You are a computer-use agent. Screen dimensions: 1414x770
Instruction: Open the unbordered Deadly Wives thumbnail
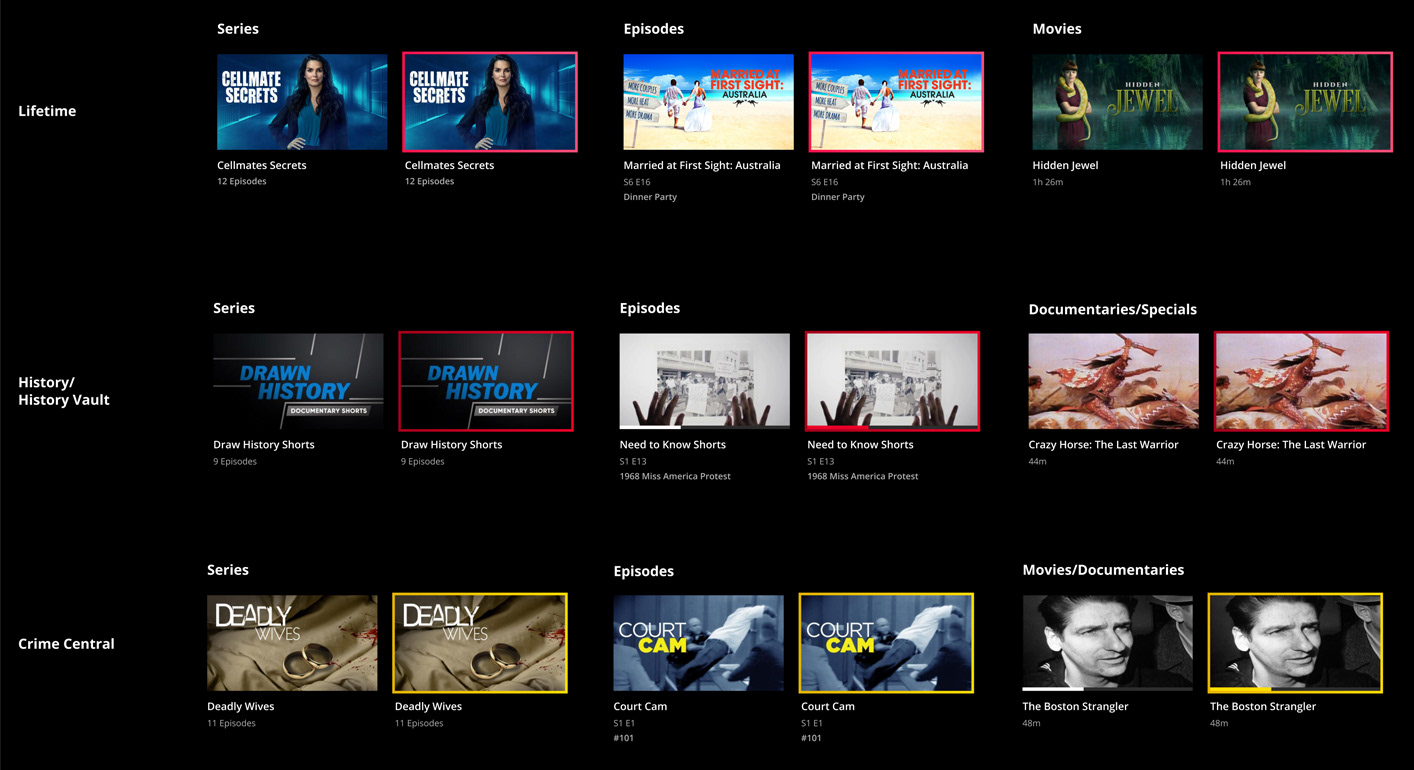pyautogui.click(x=292, y=643)
